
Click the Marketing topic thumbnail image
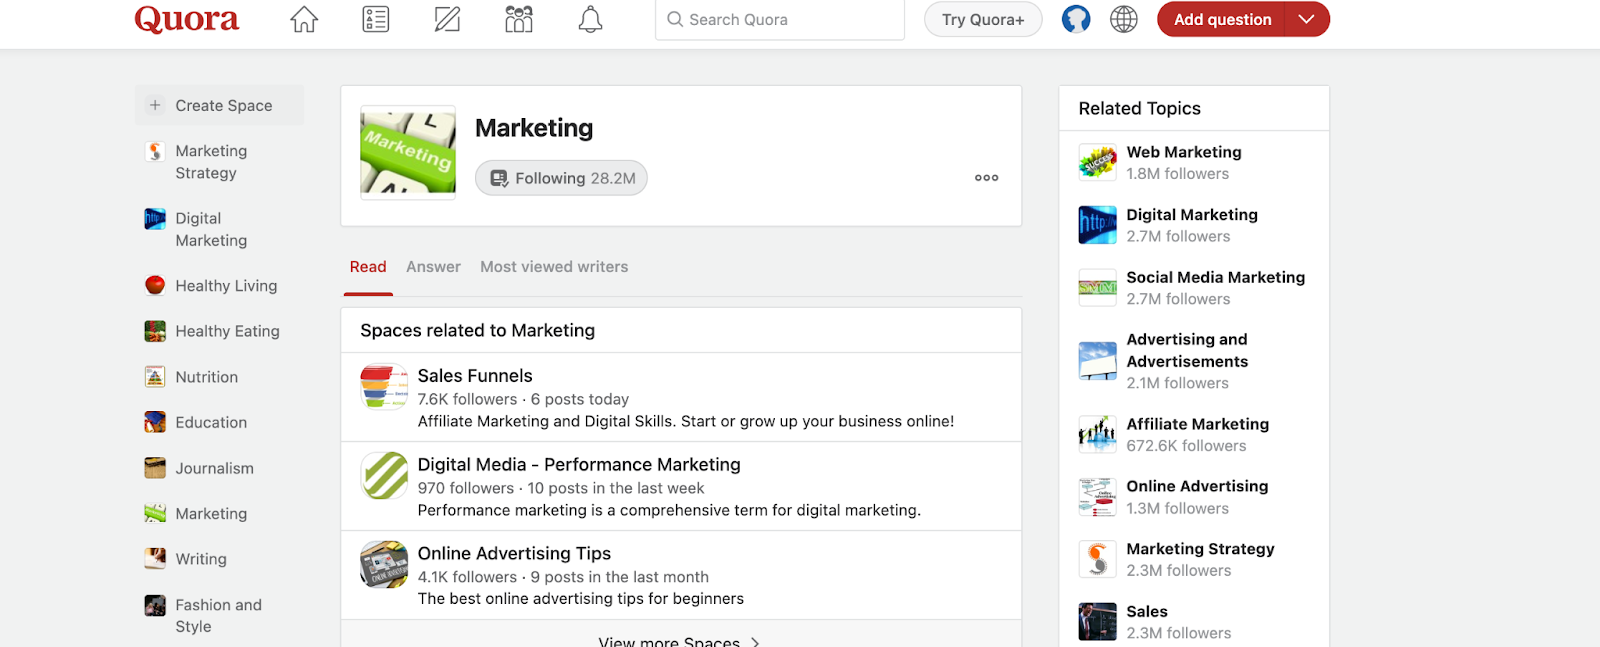click(x=408, y=152)
